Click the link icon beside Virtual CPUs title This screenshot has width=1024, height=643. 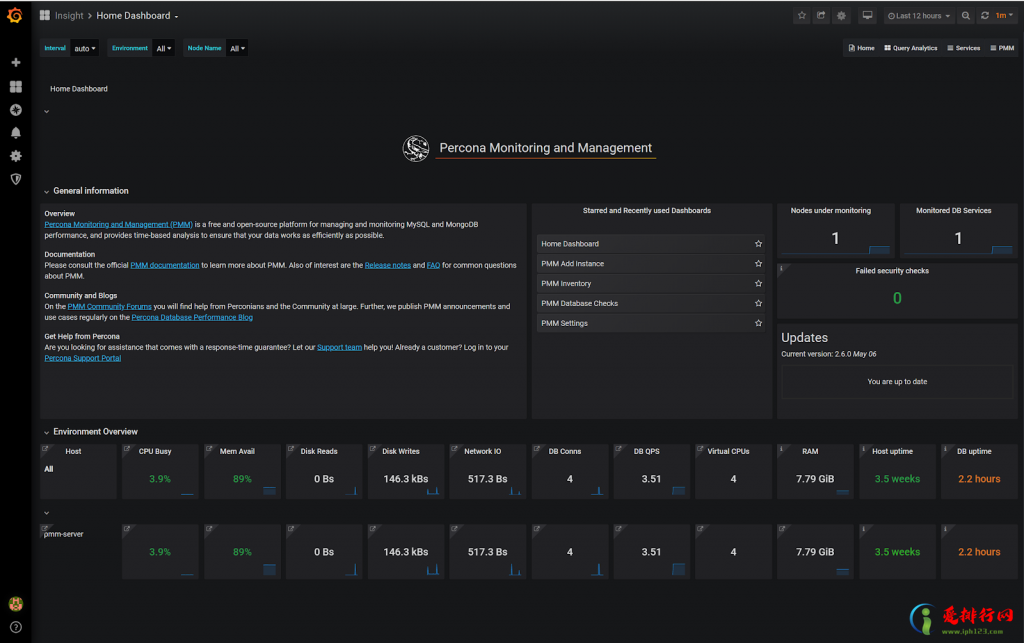click(700, 449)
